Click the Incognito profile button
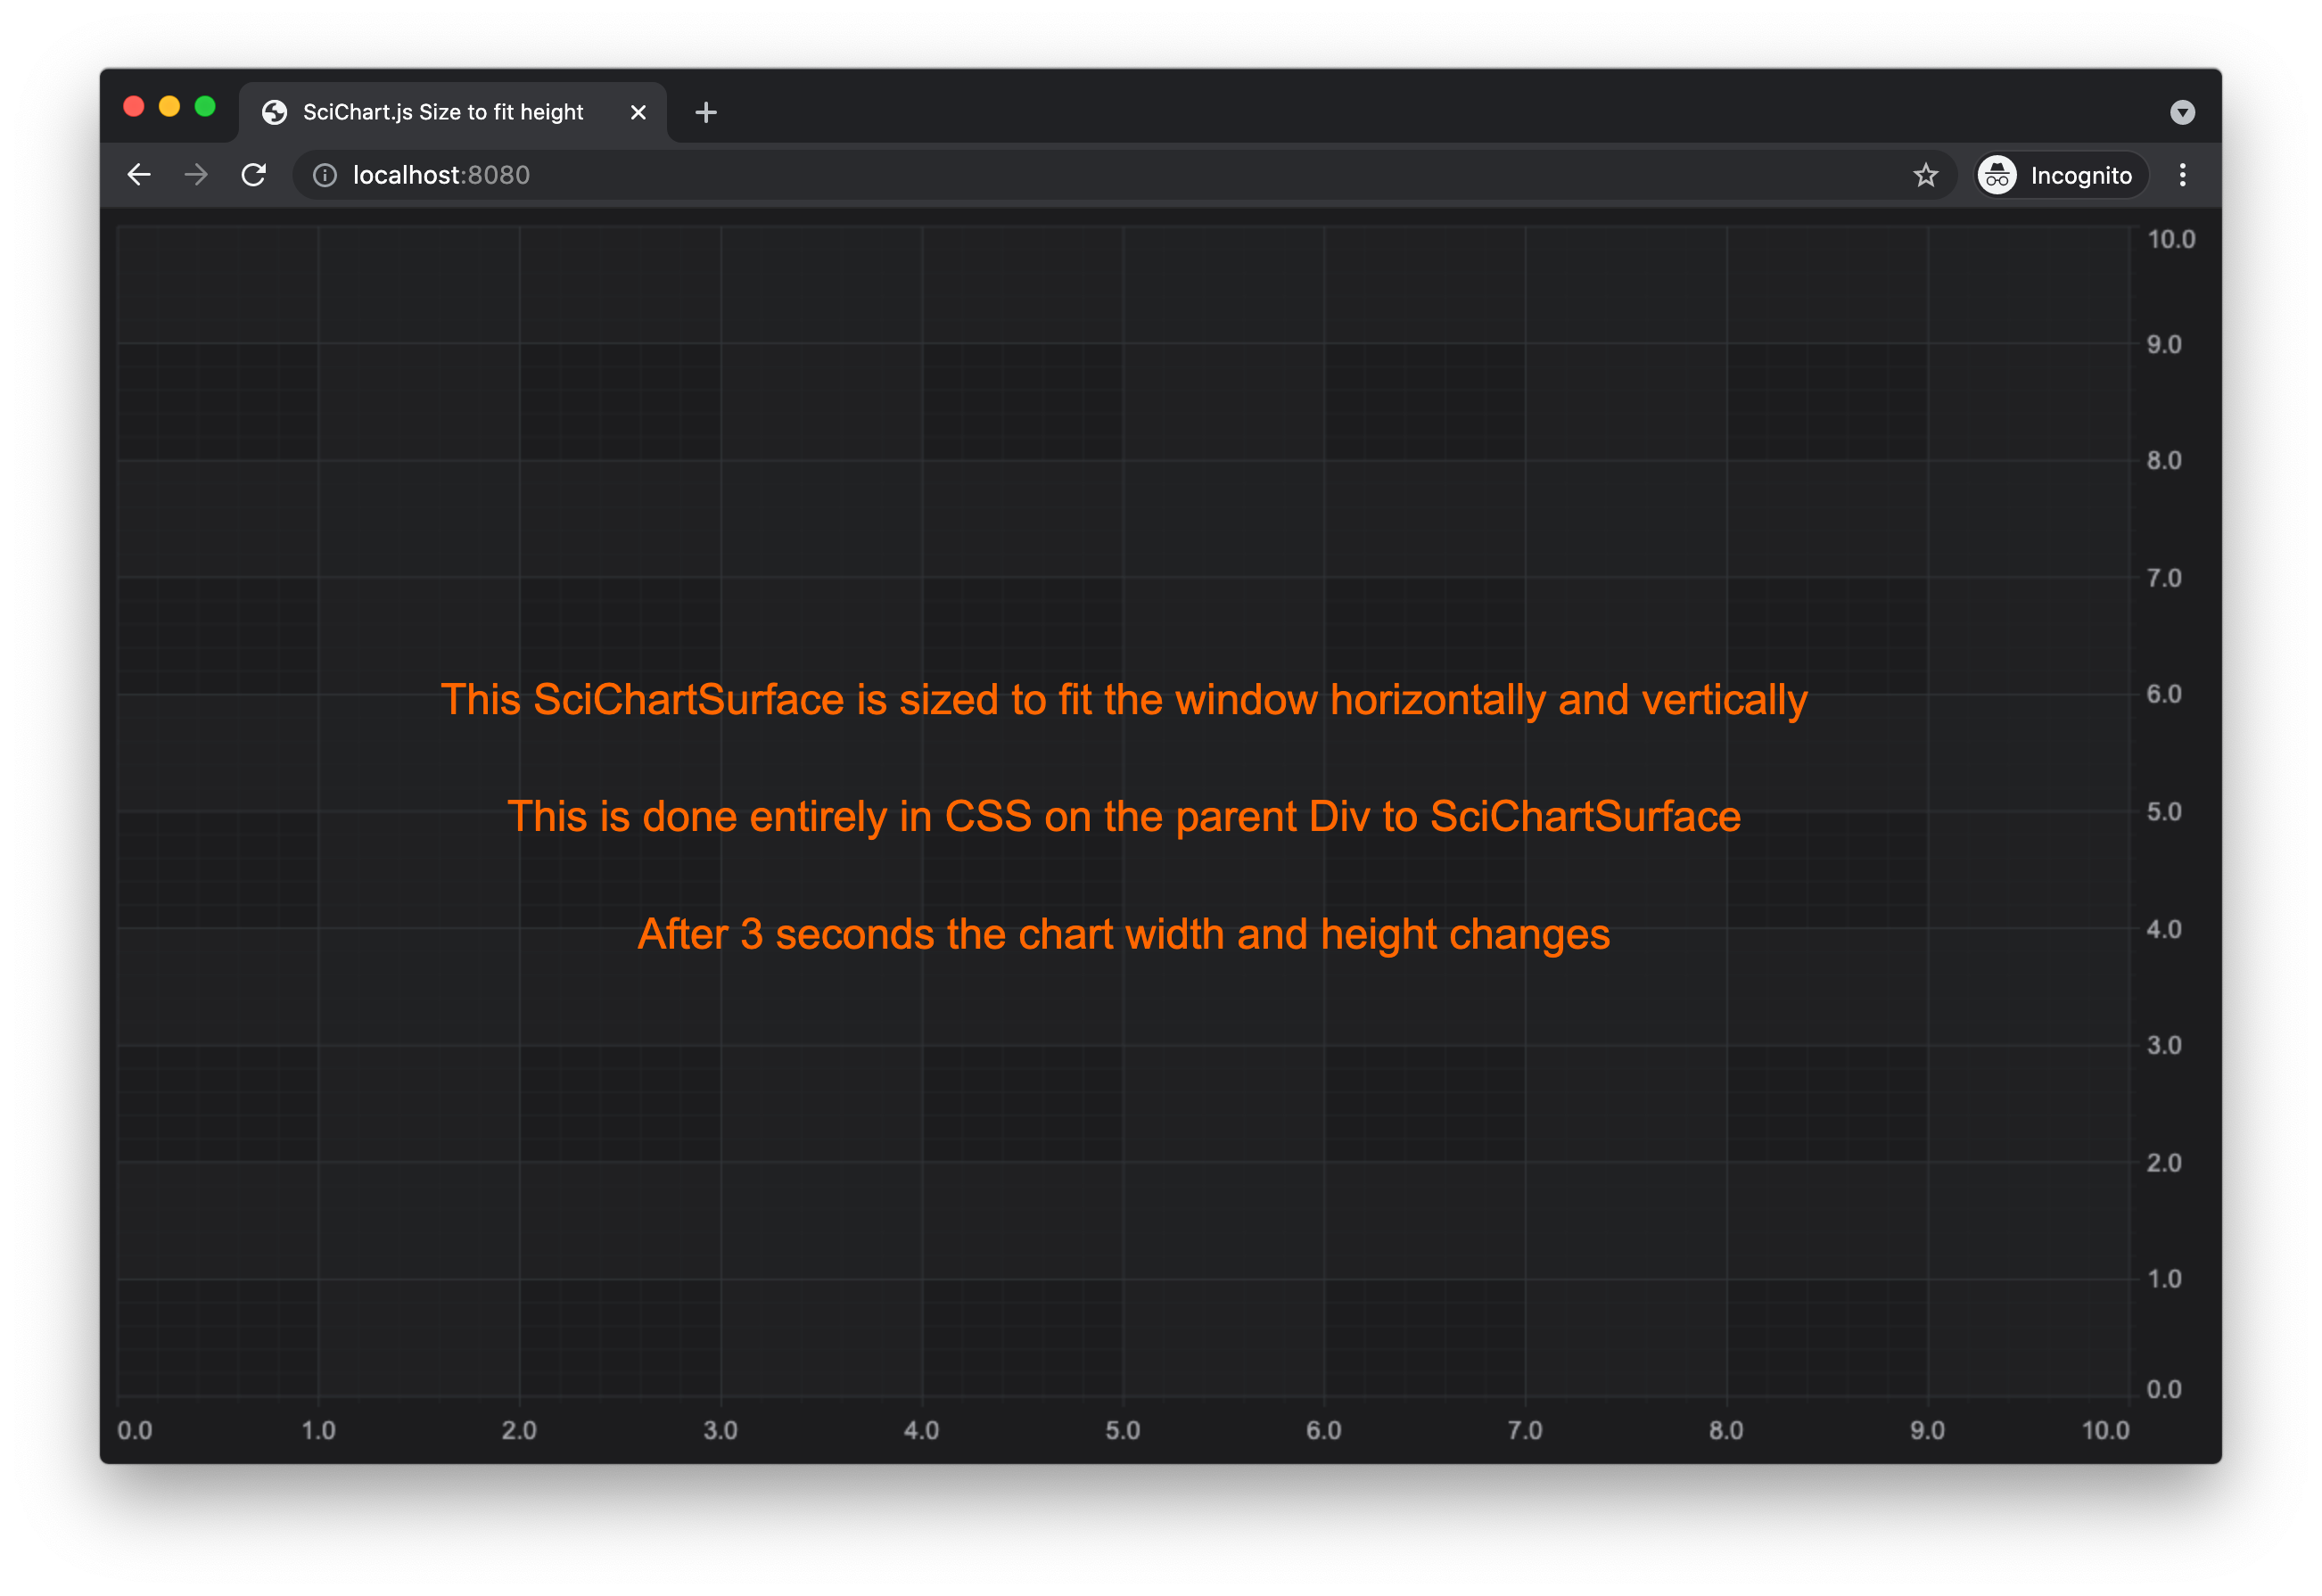 2062,175
